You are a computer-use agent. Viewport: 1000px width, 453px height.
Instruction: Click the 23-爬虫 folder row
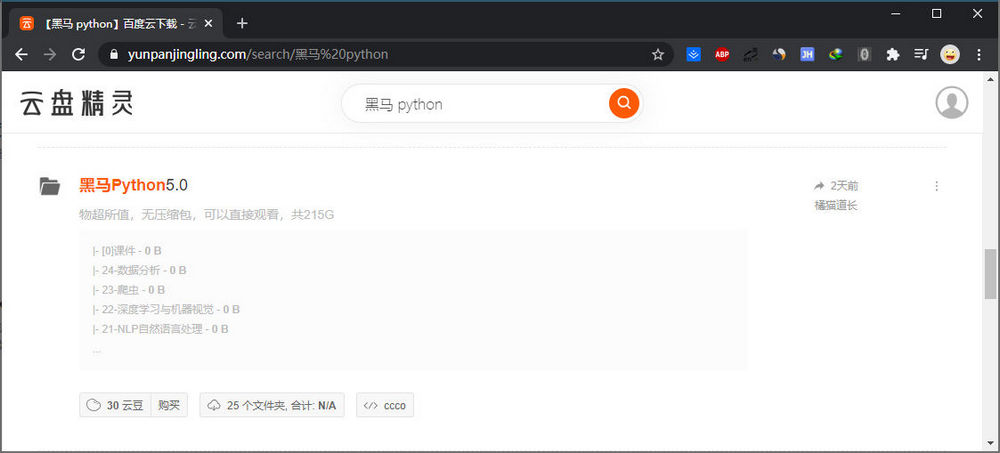pyautogui.click(x=129, y=290)
